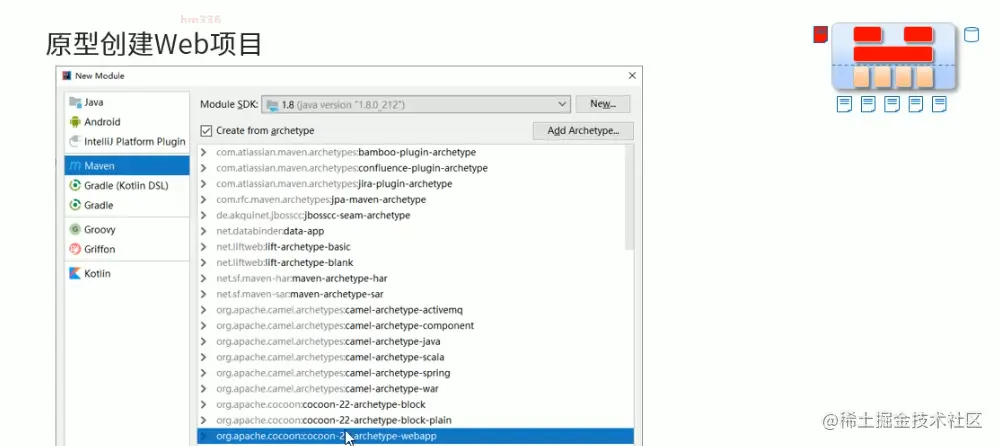Expand the bamboo-plugin-archetype node
This screenshot has height=446, width=998.
[203, 153]
